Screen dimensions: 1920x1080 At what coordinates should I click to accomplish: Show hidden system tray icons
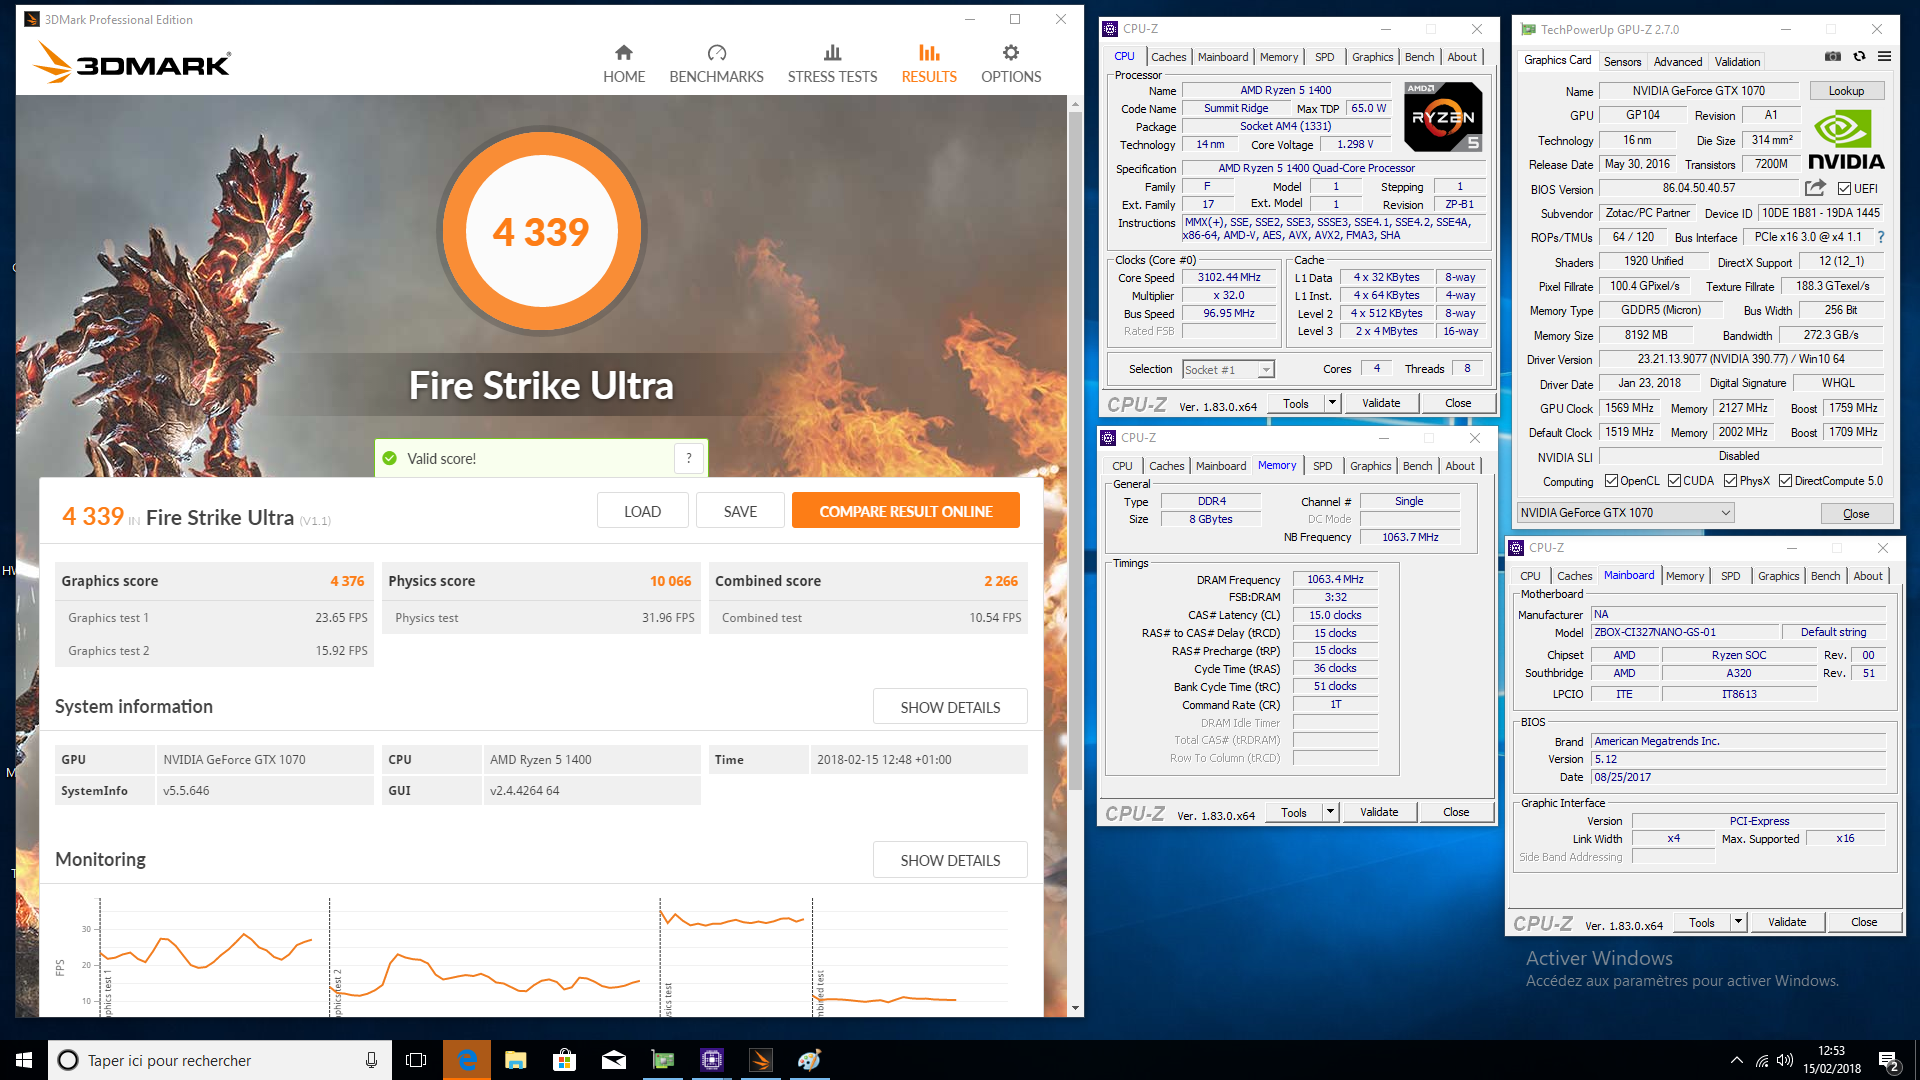point(1737,1060)
